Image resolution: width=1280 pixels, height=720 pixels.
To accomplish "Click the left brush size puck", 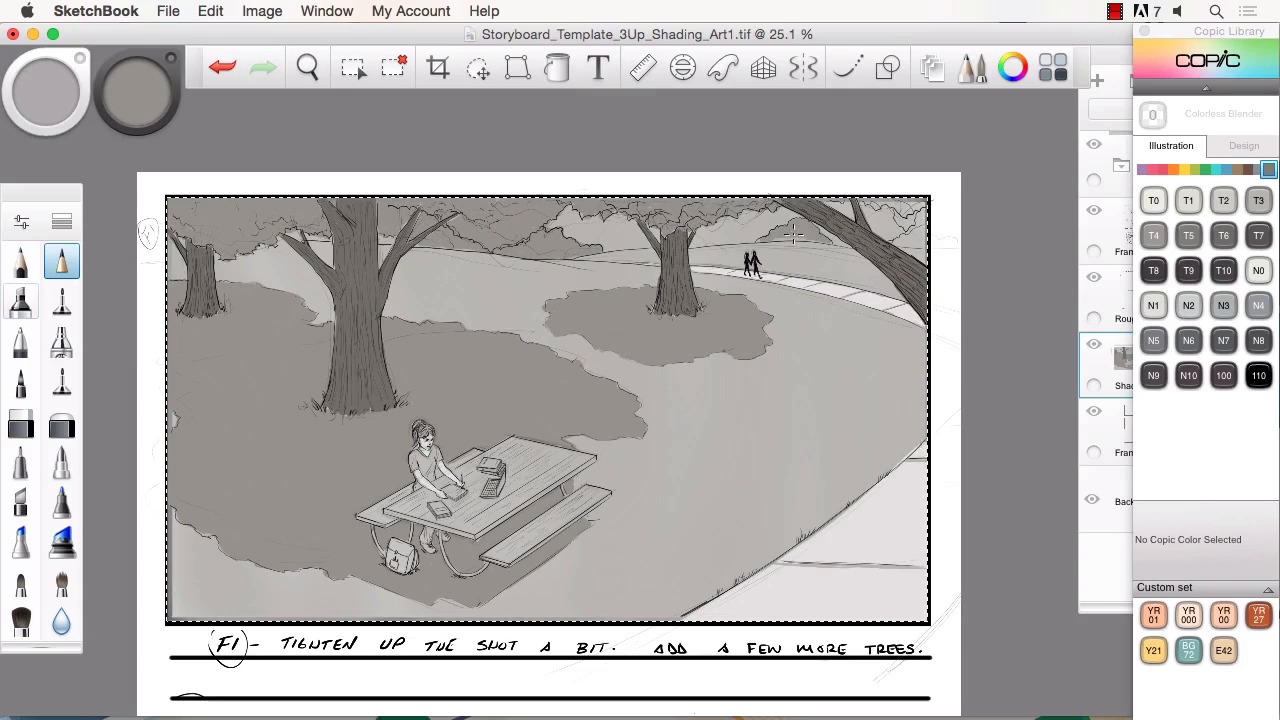I will [x=46, y=93].
